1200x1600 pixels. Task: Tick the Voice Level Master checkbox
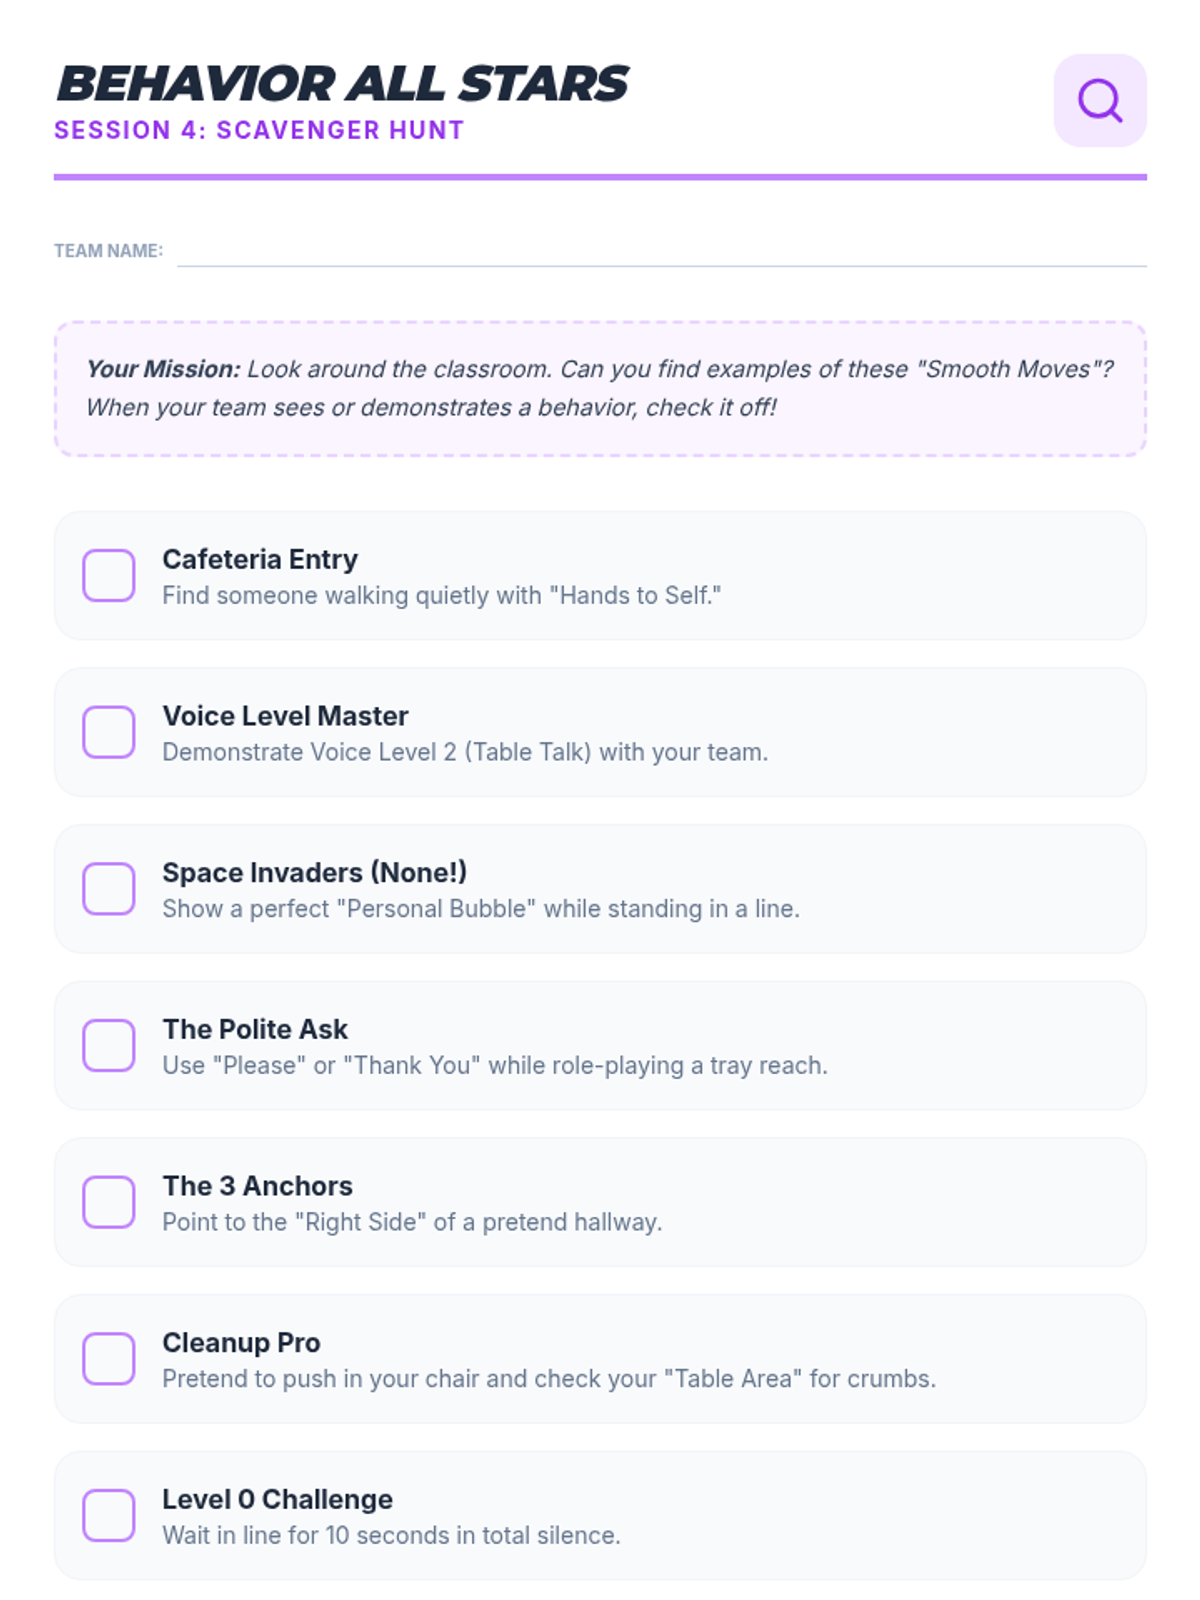coord(109,732)
